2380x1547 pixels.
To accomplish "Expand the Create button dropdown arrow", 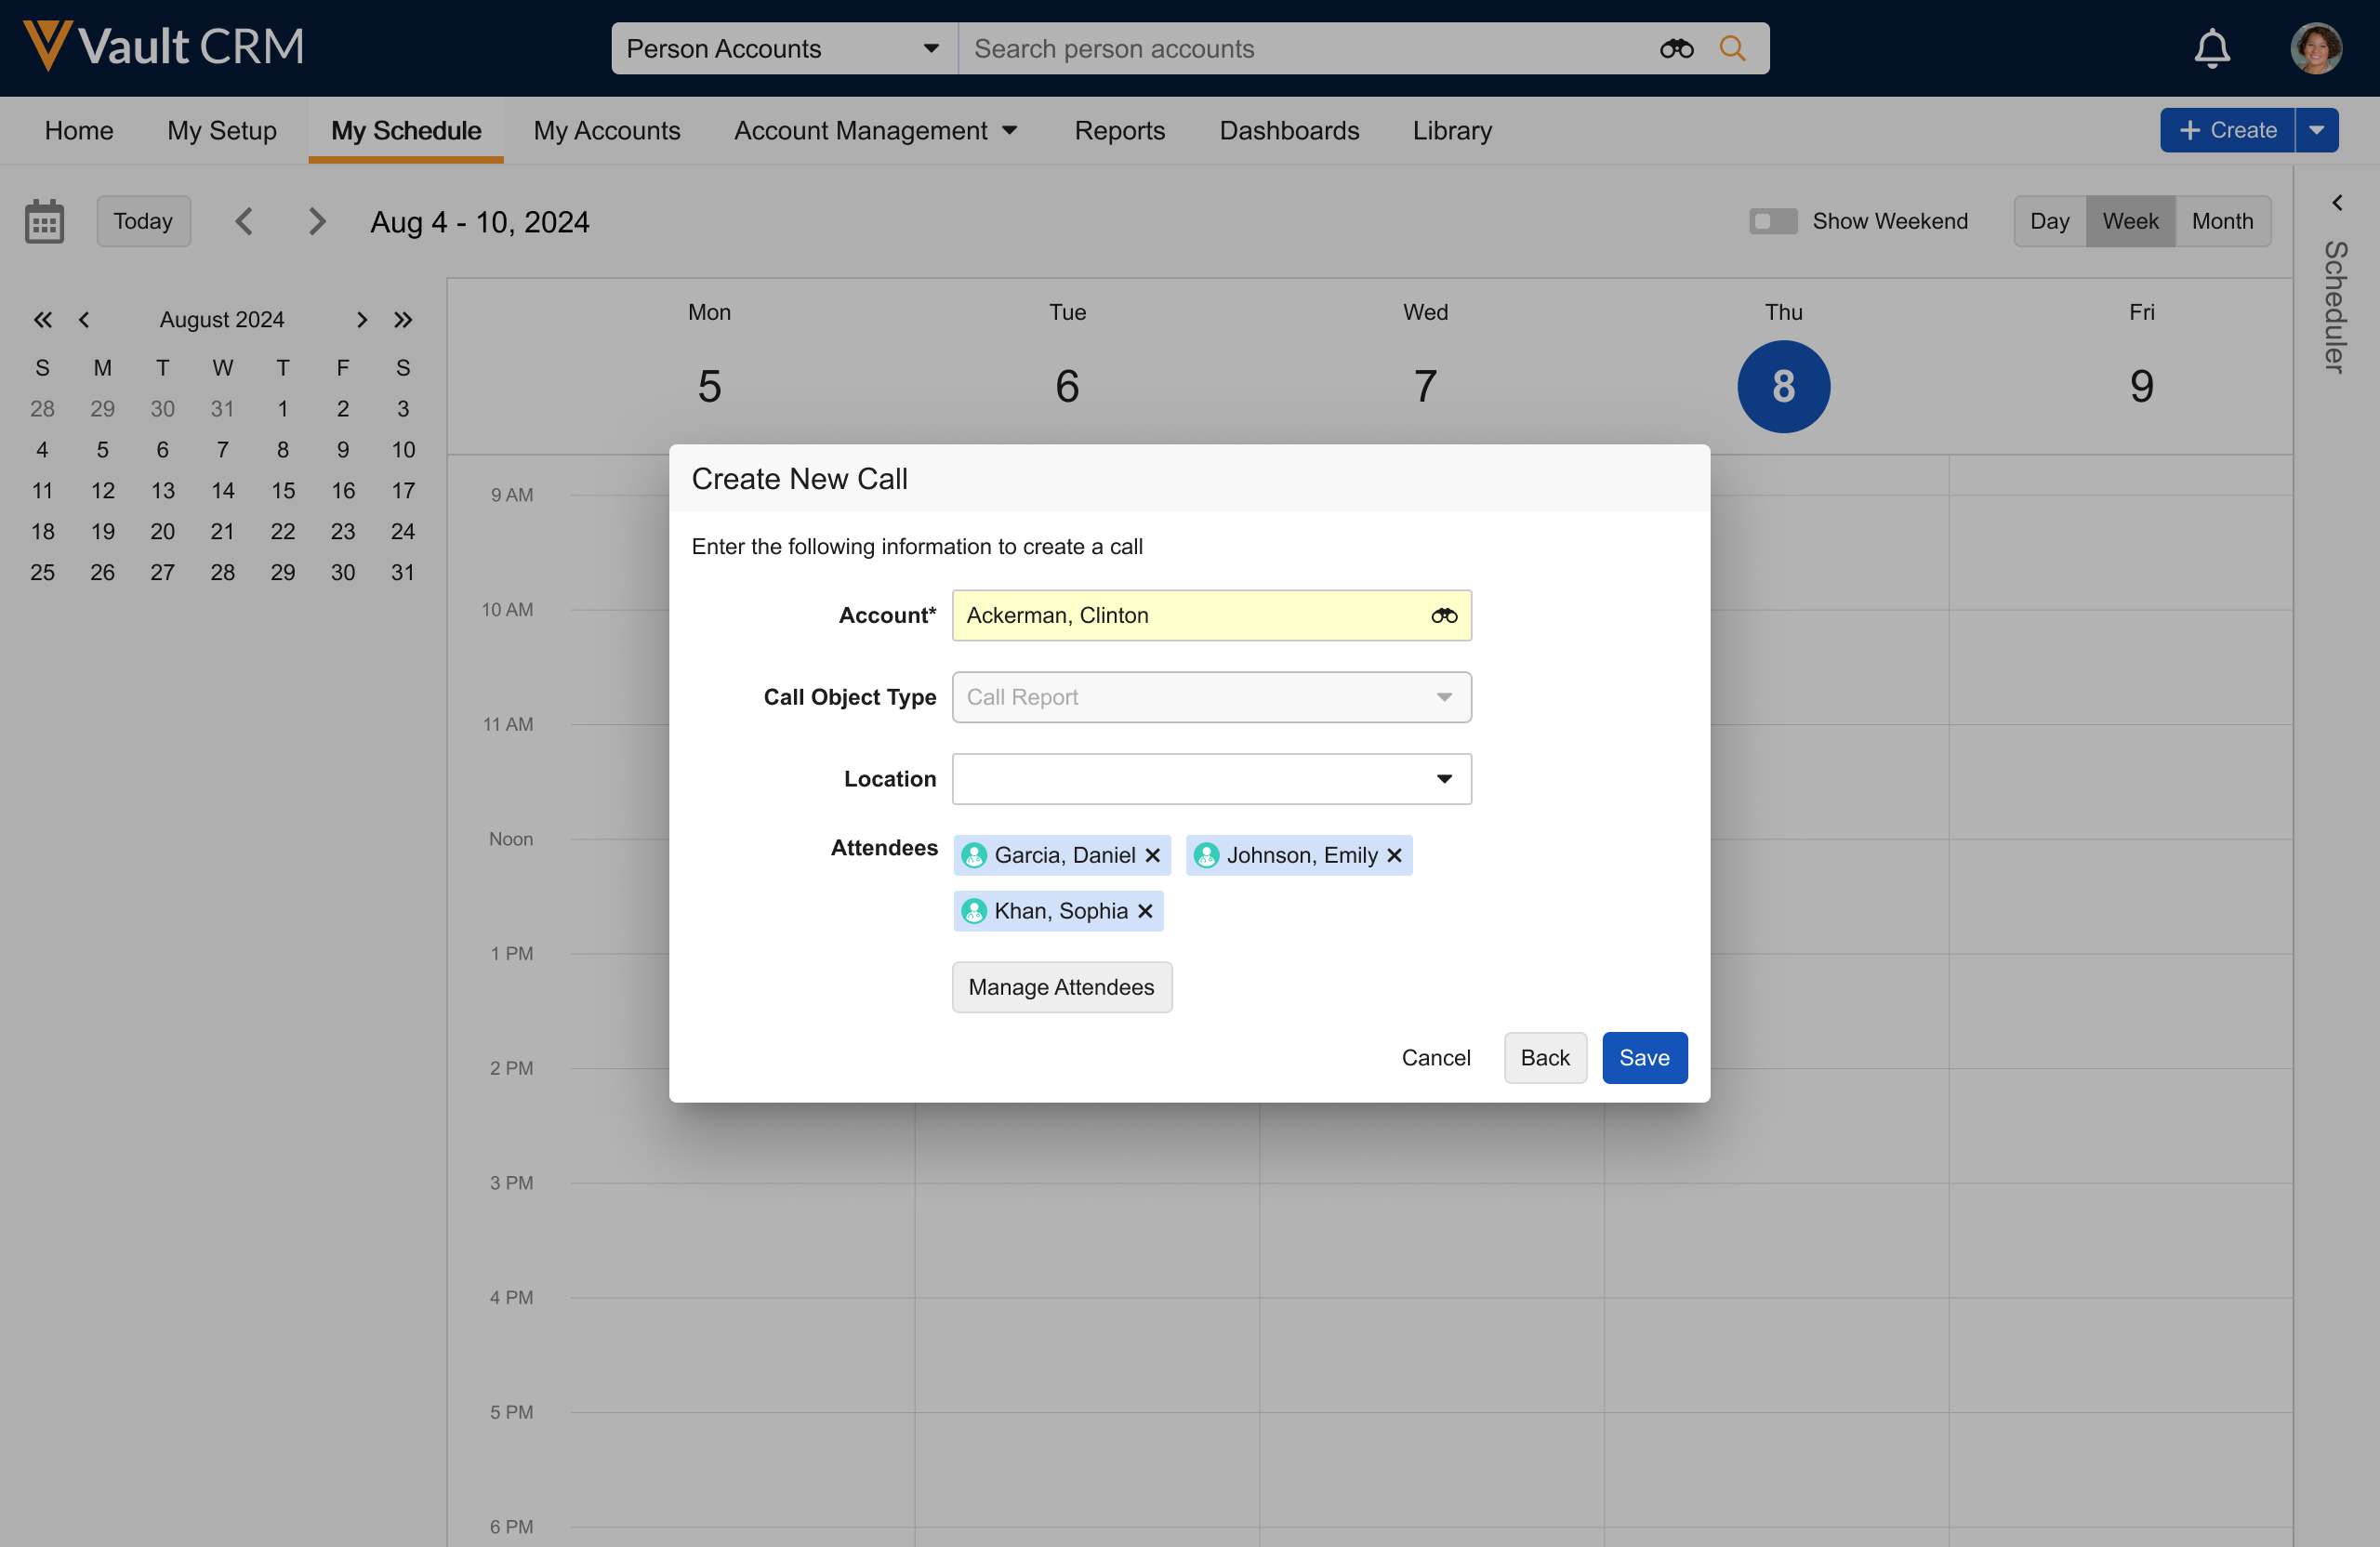I will 2316,130.
